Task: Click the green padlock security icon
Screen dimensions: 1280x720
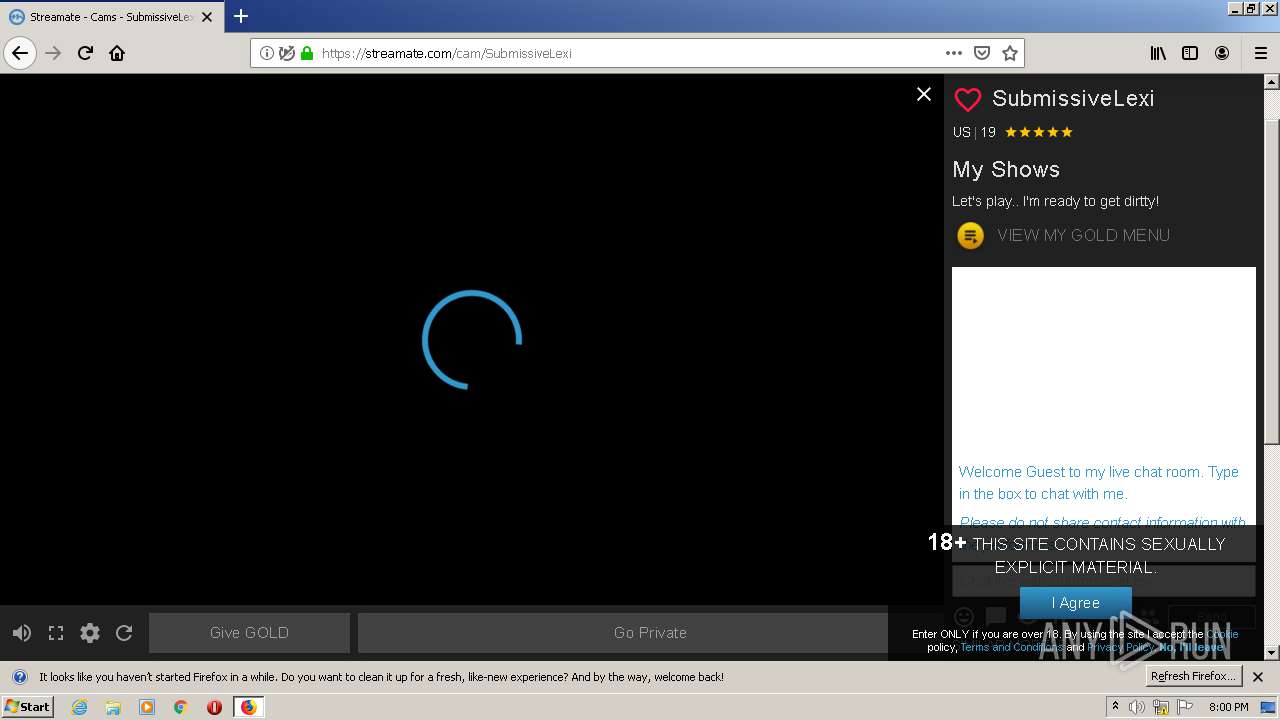Action: (x=306, y=53)
